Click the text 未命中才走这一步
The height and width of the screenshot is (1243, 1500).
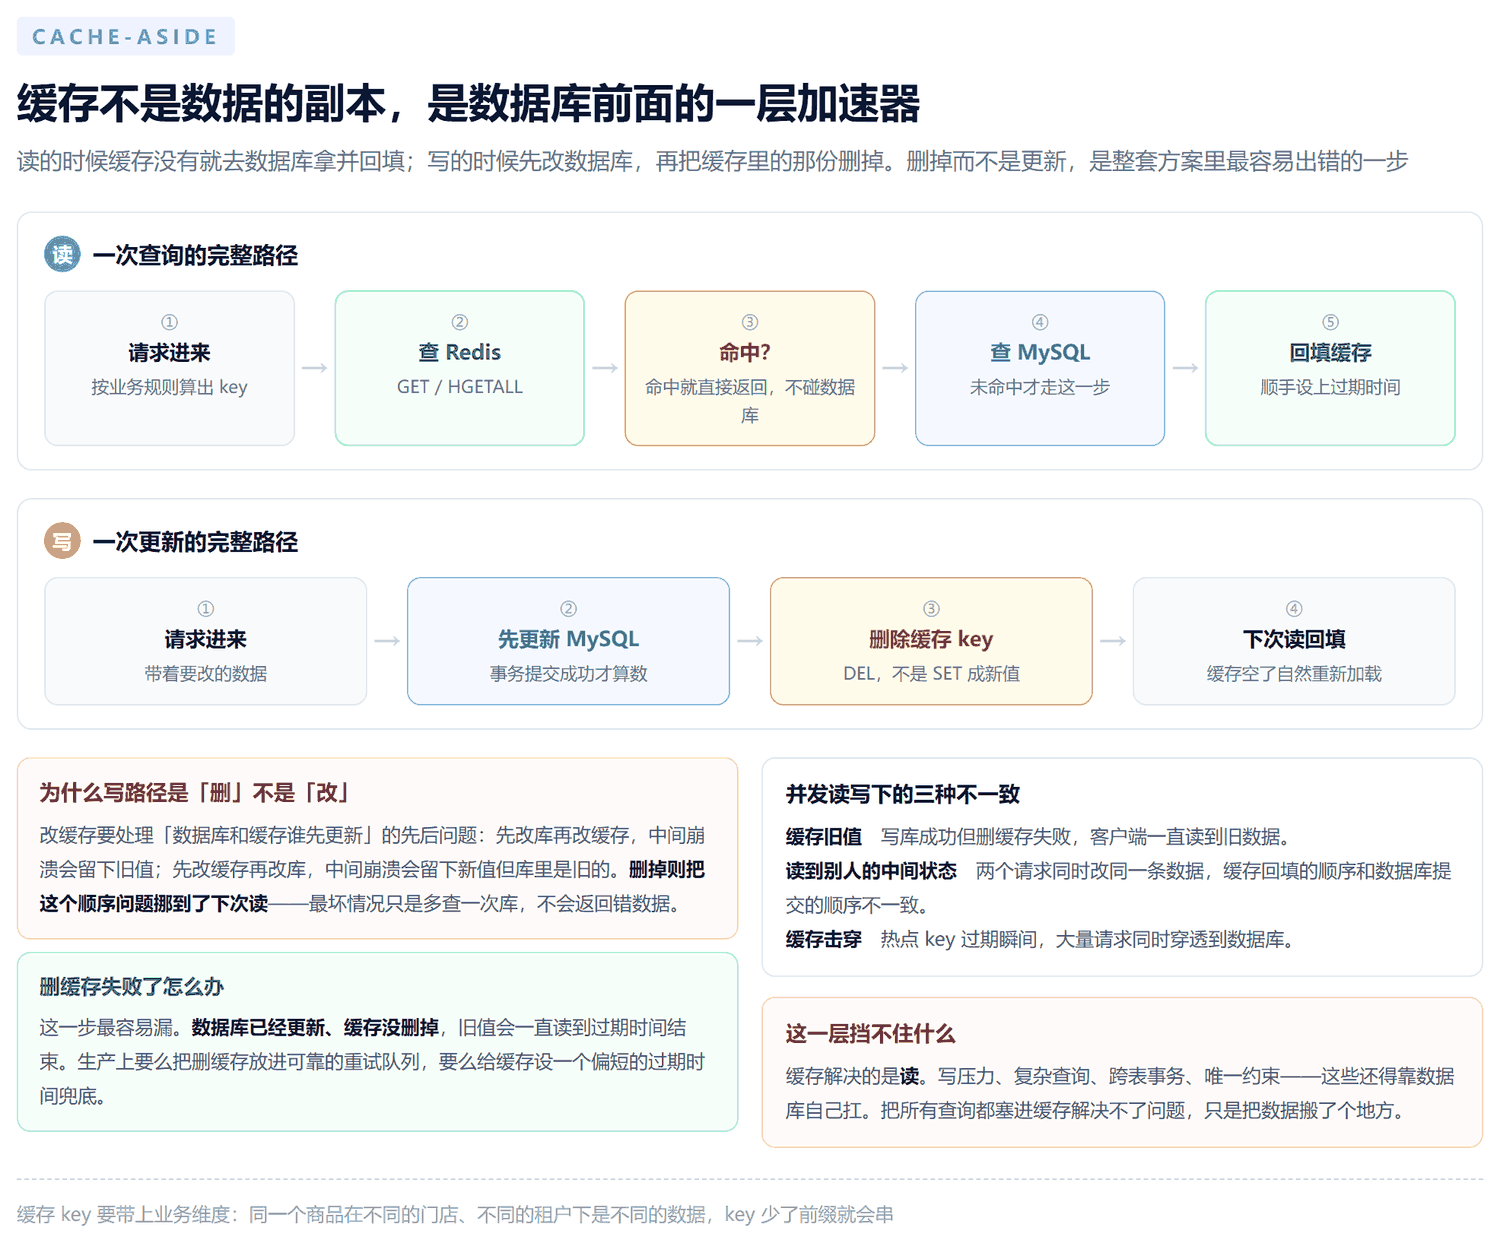[x=1040, y=387]
